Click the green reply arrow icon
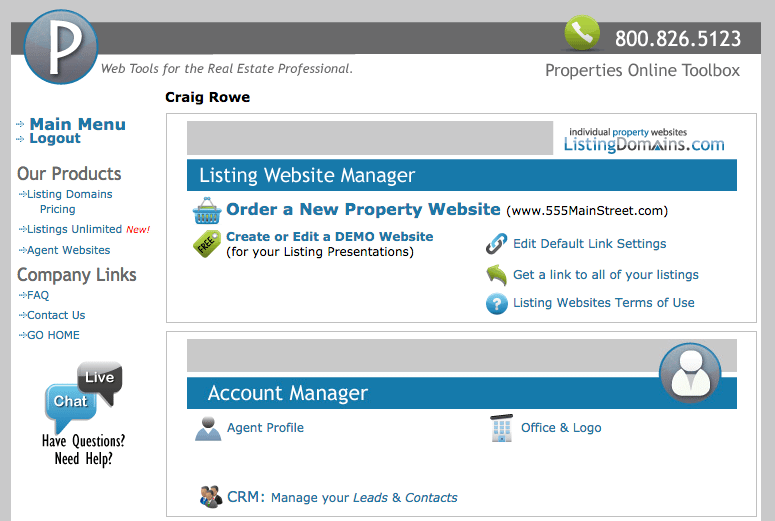Screen dimensions: 775x521 [x=497, y=275]
